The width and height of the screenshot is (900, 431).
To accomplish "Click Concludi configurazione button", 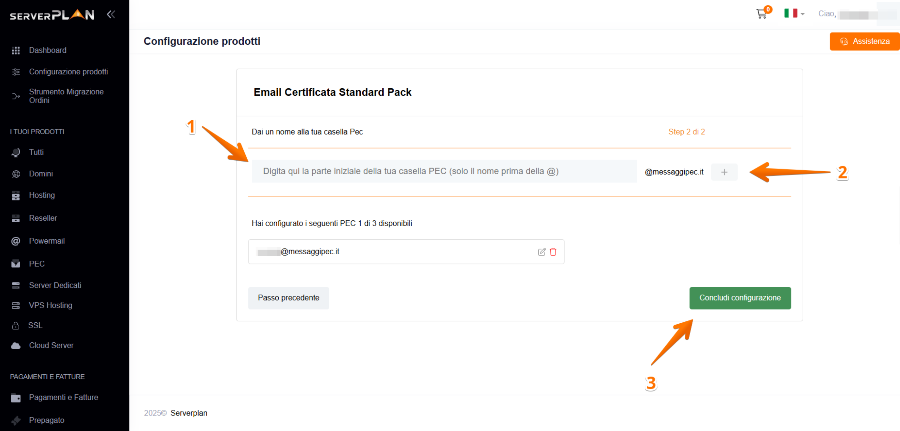I will (x=739, y=298).
